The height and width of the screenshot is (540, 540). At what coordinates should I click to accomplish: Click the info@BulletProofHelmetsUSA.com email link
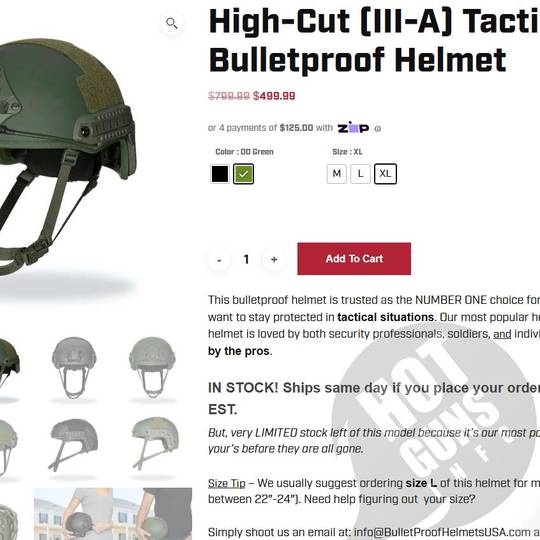click(x=442, y=532)
